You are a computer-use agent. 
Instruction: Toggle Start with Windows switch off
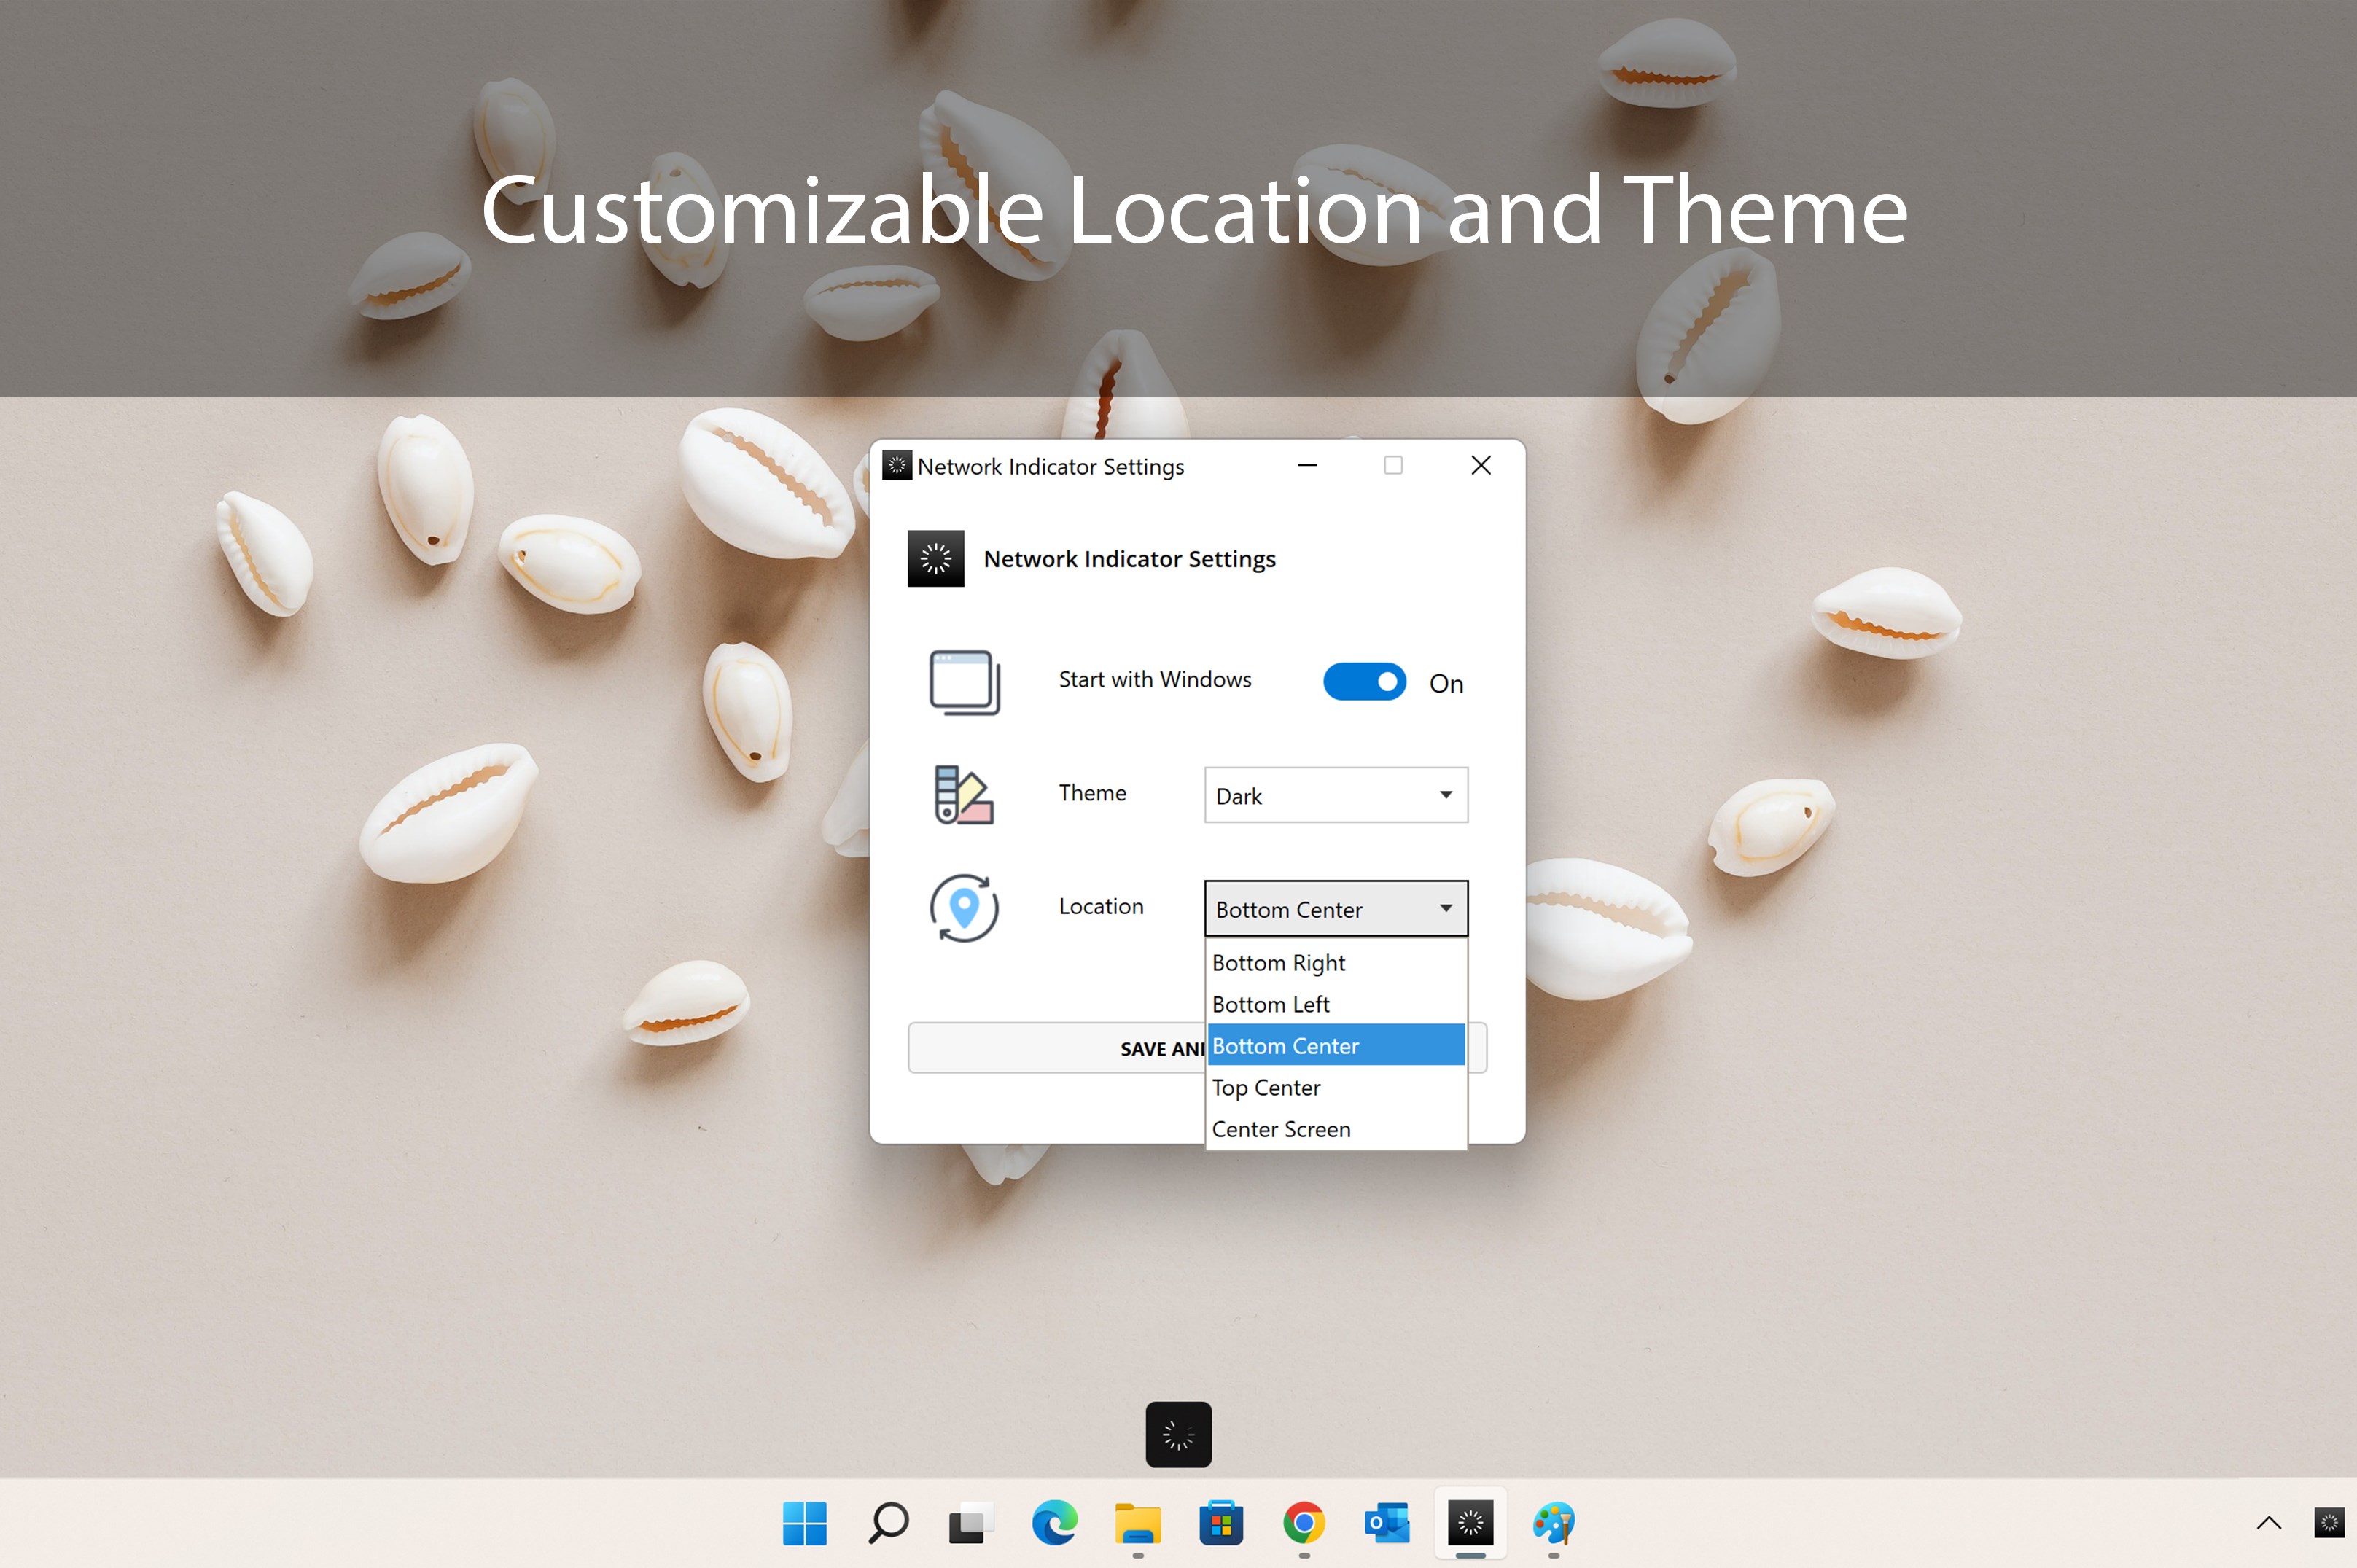coord(1364,682)
